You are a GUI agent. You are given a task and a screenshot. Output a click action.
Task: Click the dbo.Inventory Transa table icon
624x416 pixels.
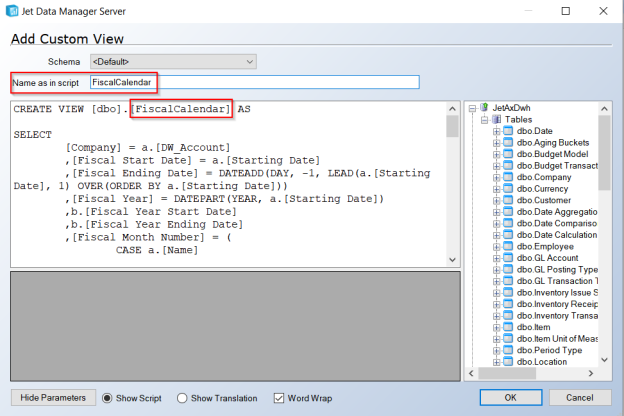(x=508, y=316)
